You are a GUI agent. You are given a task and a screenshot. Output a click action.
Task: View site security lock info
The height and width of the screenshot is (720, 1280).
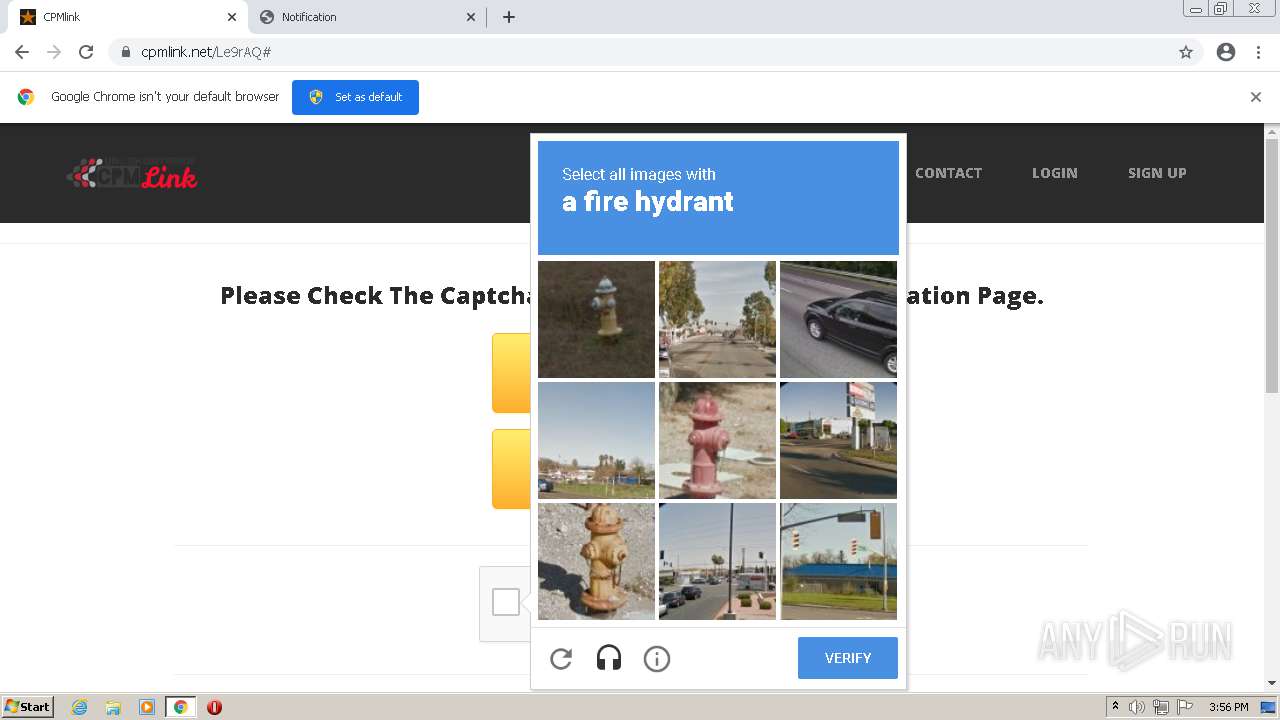coord(125,52)
